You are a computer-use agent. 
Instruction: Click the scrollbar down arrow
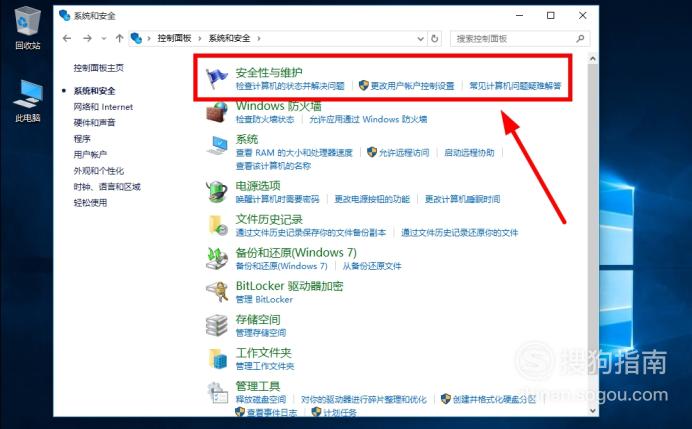593,410
